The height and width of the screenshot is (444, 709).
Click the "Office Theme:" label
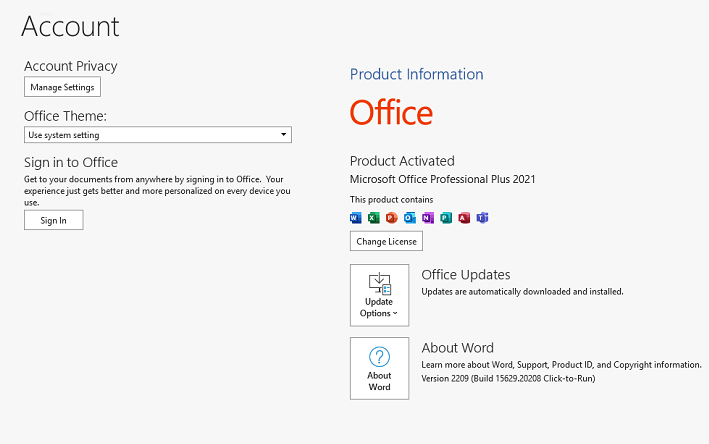(x=65, y=116)
